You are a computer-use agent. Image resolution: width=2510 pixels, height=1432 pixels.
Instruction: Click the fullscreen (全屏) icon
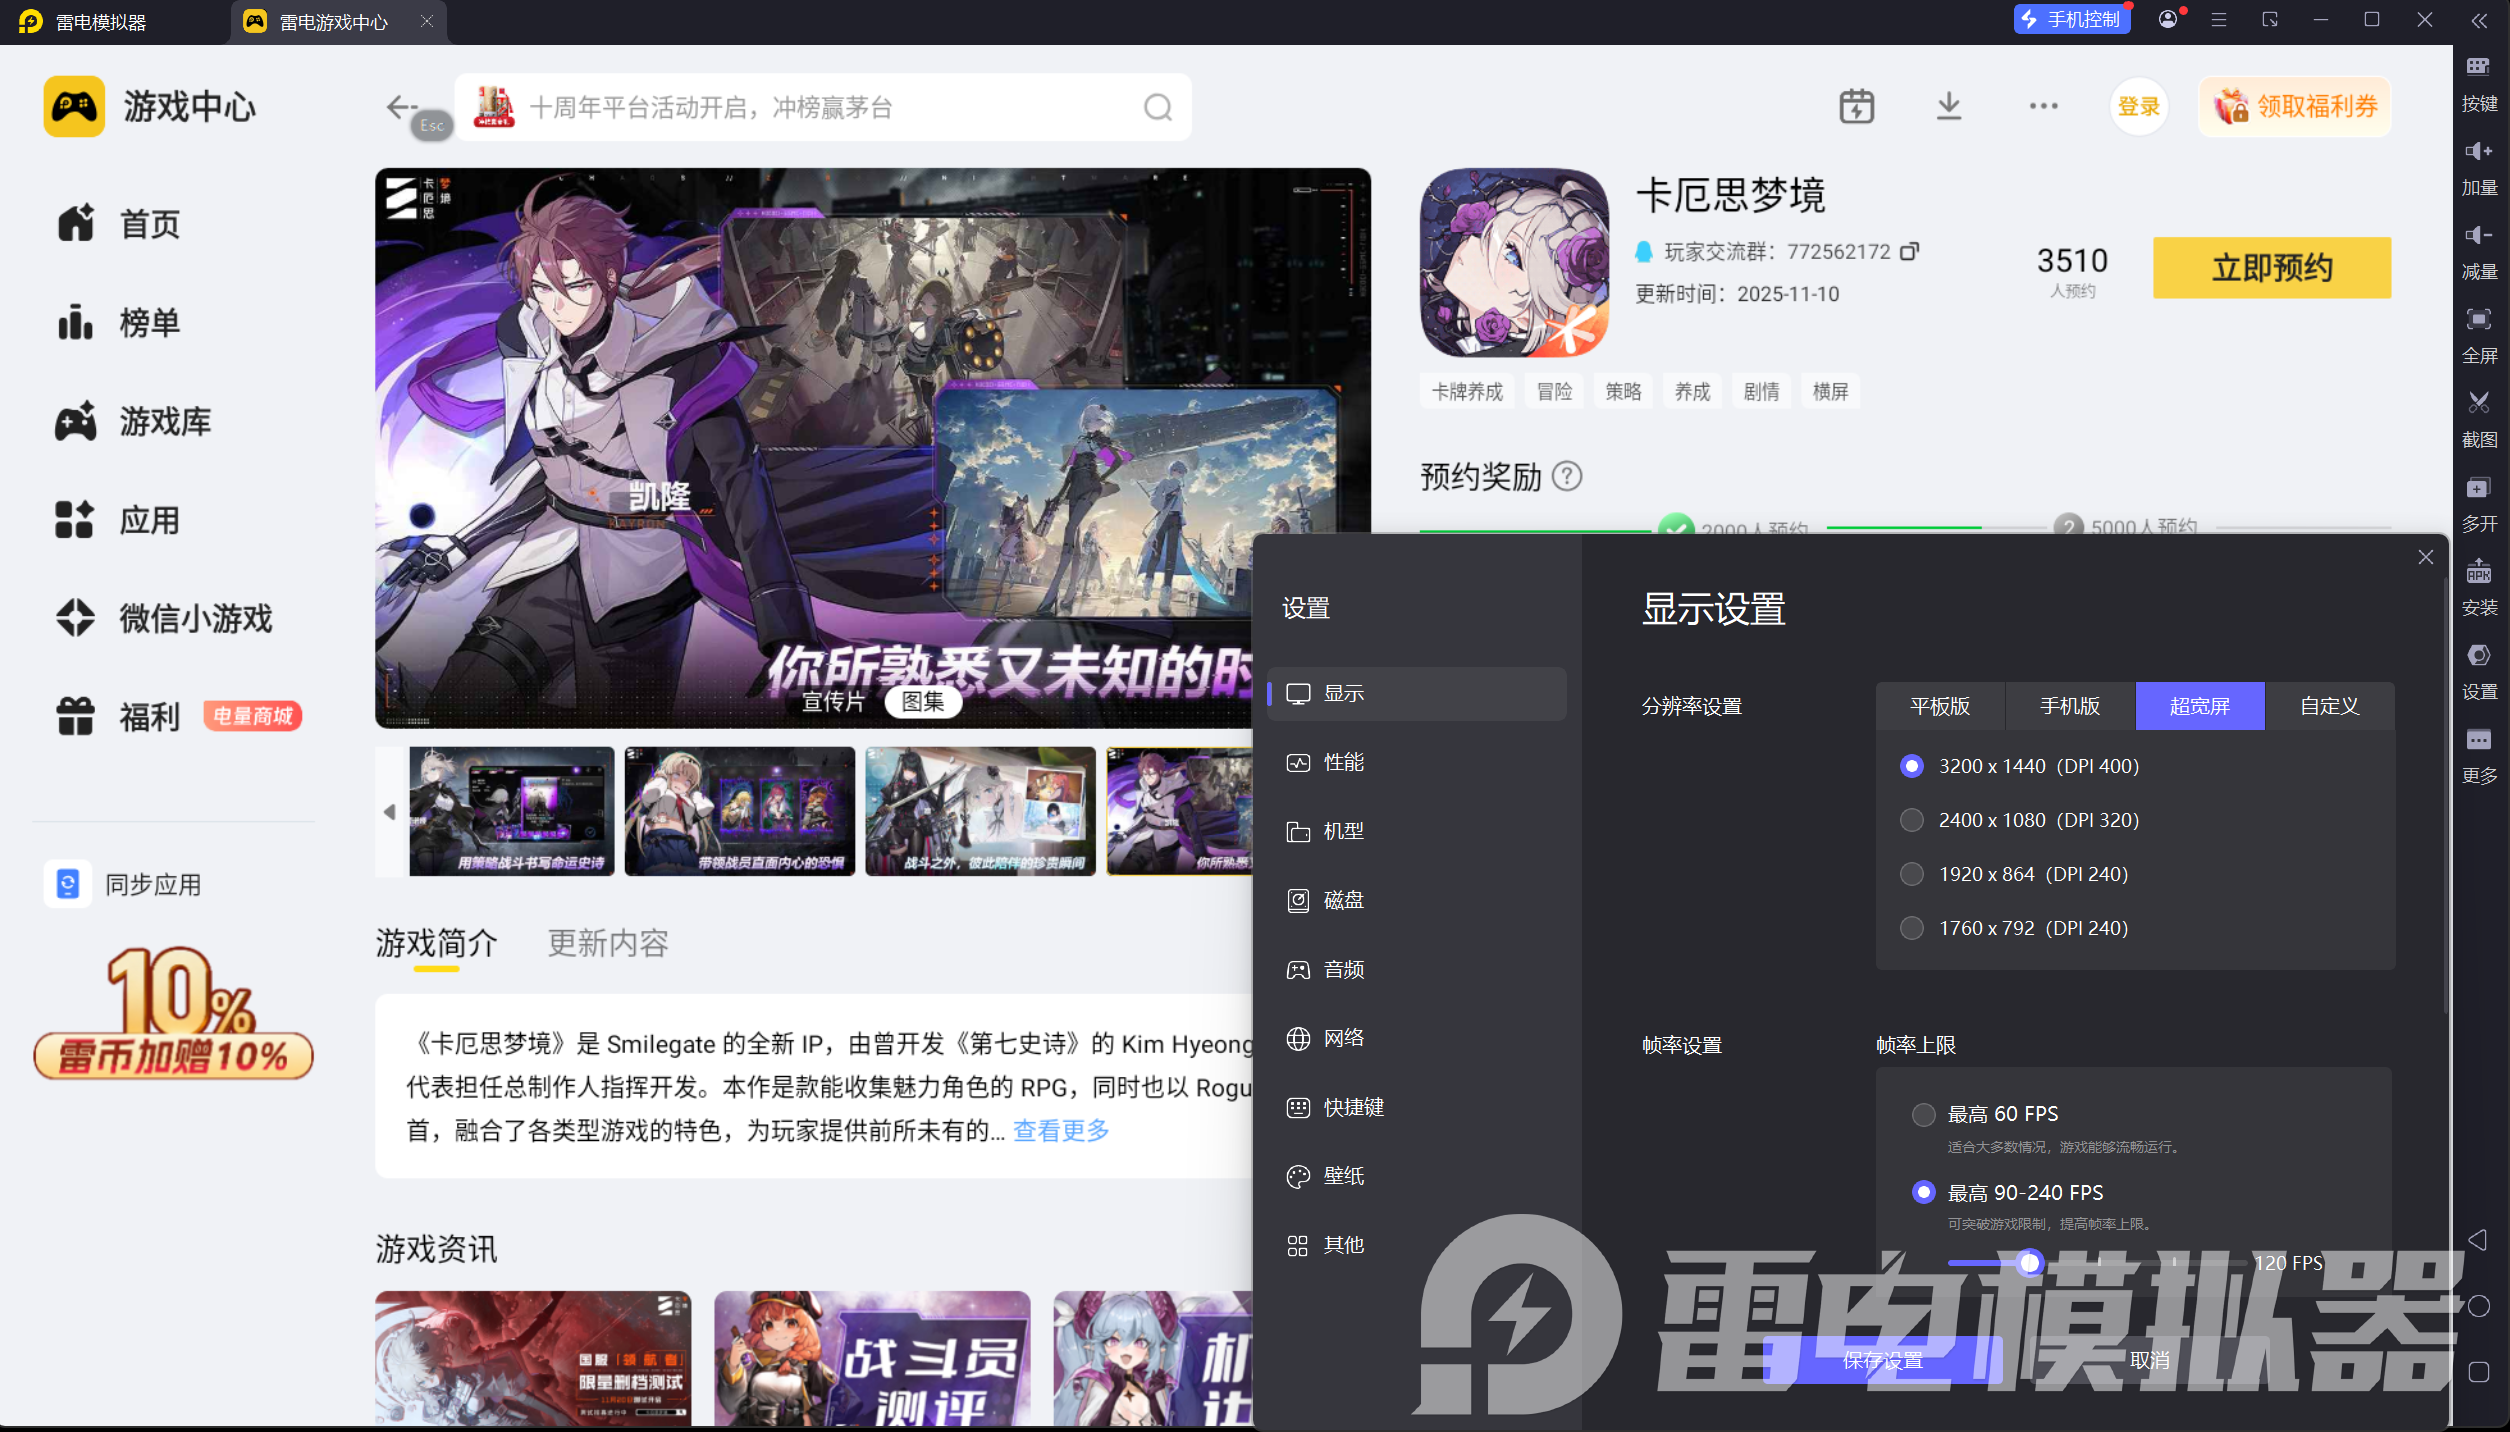2479,320
